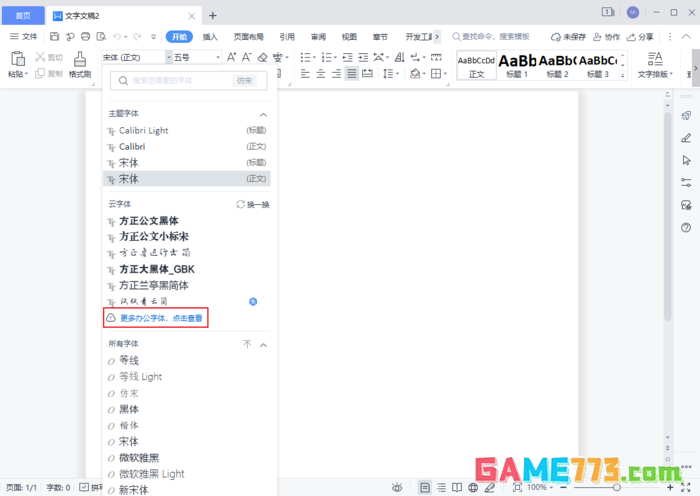Viewport: 700px width, 496px height.
Task: Click the save document icon
Action: tap(54, 37)
